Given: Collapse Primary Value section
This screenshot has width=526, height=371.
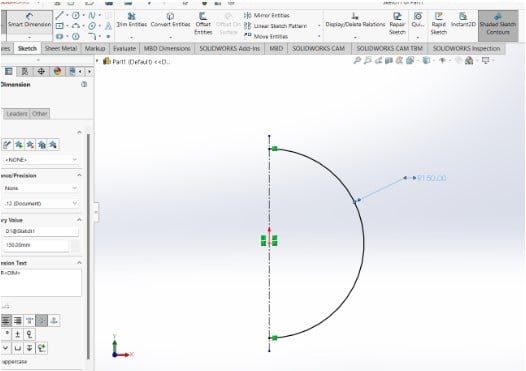Looking at the screenshot, I should [79, 220].
